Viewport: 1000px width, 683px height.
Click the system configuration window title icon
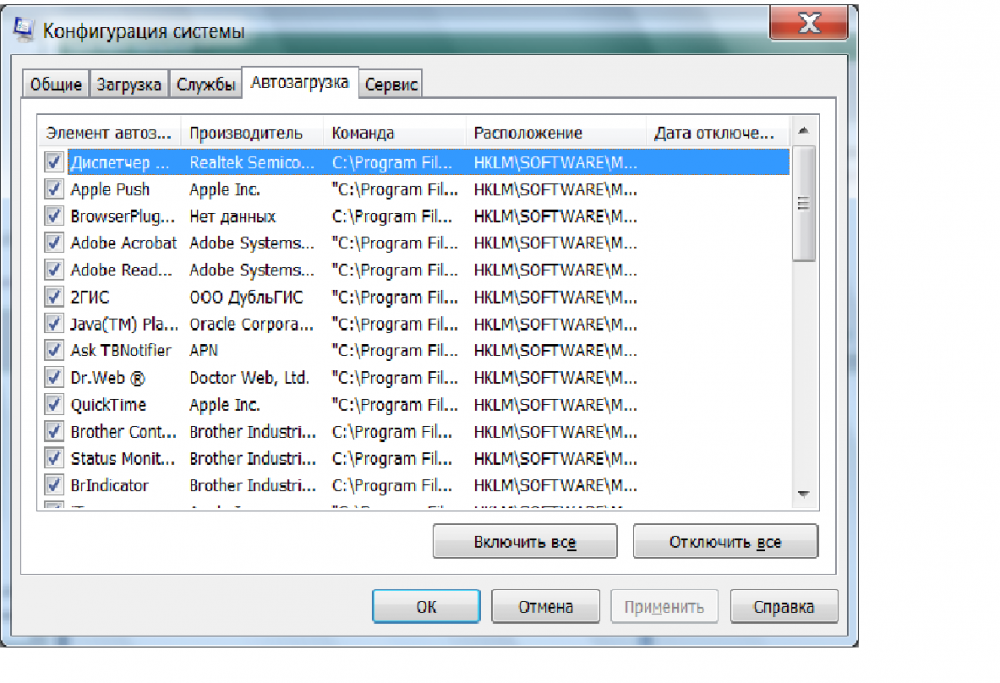(24, 29)
